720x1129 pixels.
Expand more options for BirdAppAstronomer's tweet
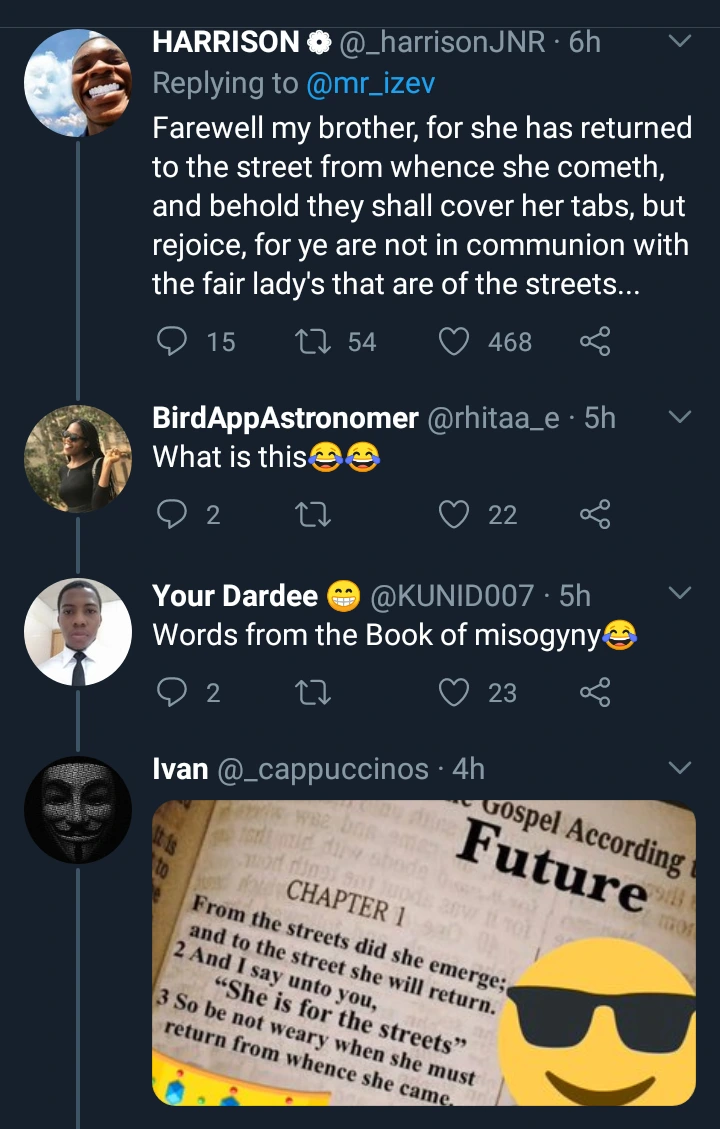[679, 417]
